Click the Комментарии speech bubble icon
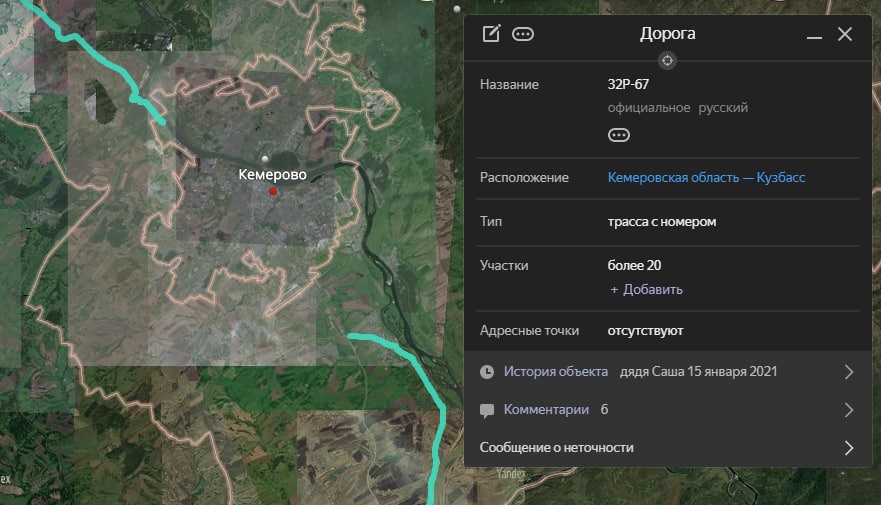Viewport: 881px width, 505px height. tap(487, 411)
